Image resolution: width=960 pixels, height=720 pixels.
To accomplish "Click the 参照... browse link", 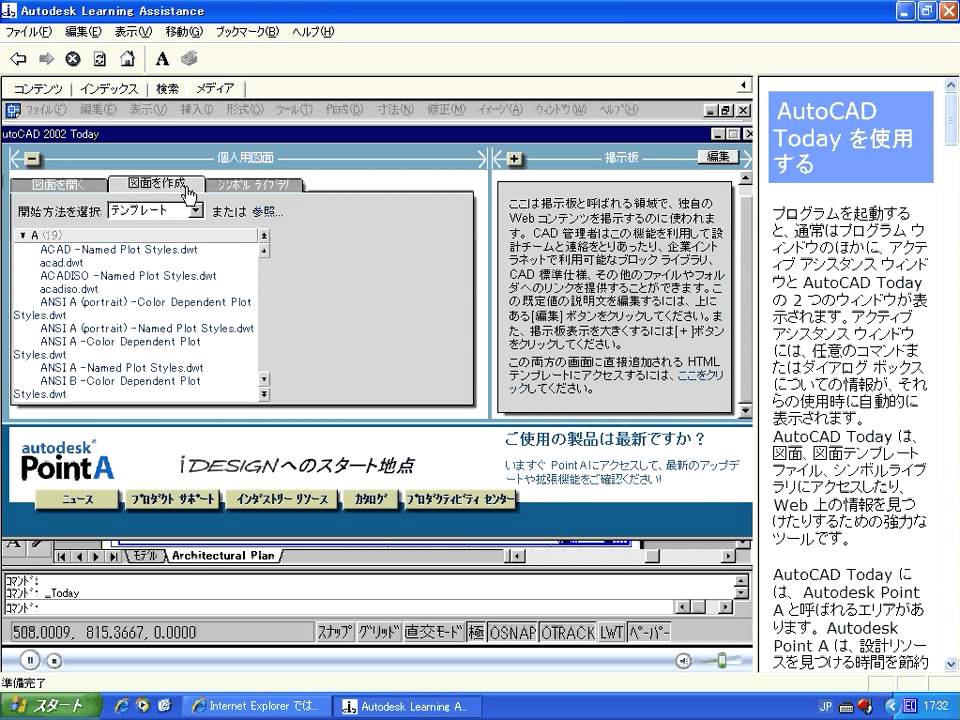I will (268, 212).
